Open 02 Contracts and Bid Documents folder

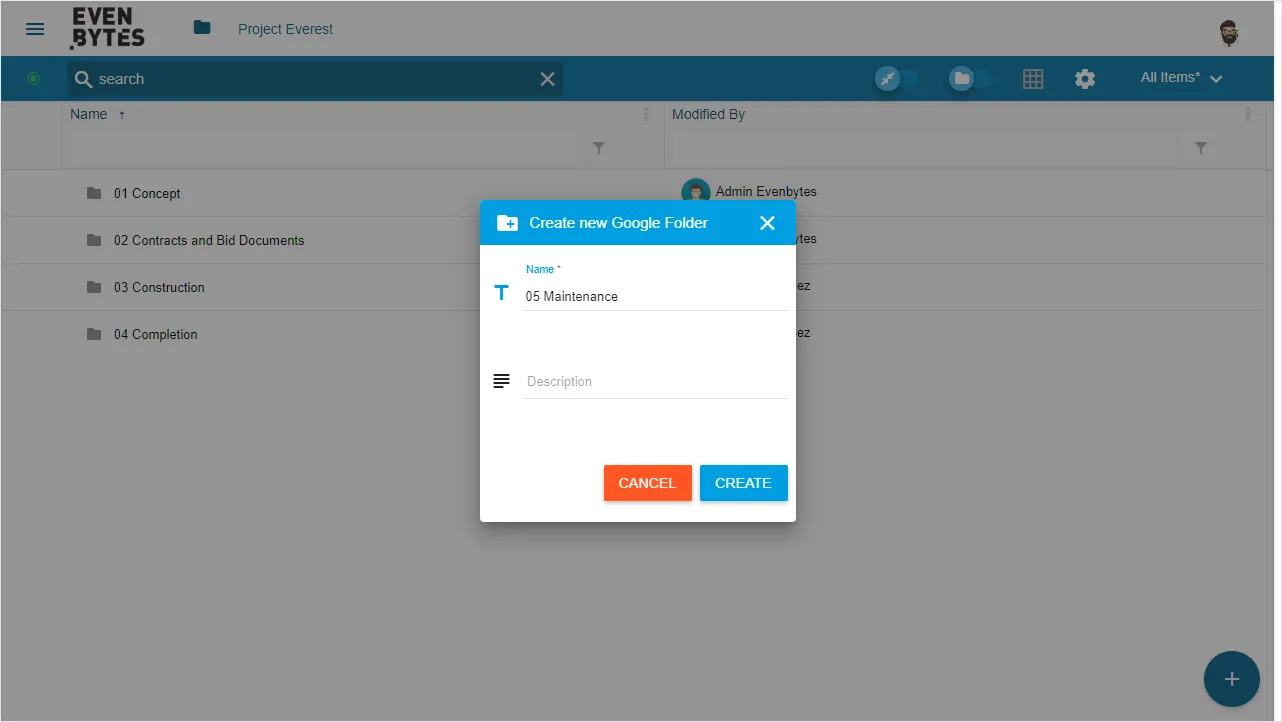(x=208, y=240)
